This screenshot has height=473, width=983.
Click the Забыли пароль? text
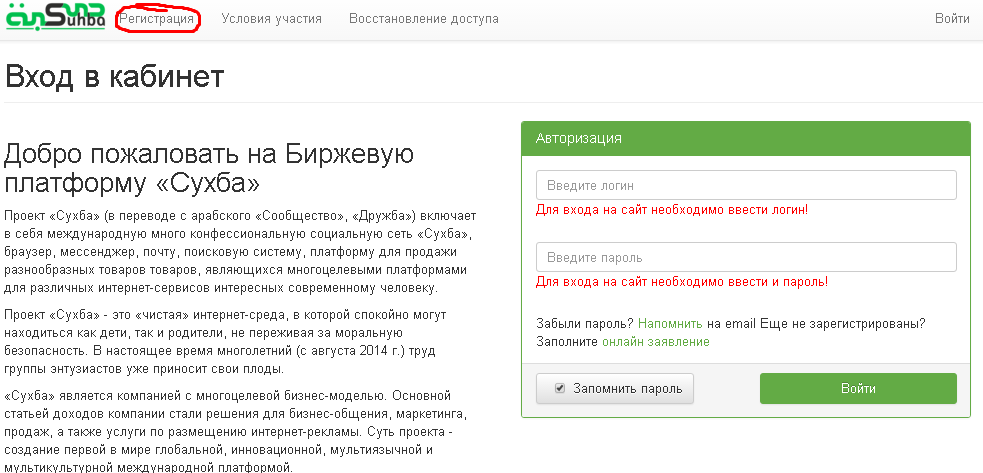pos(586,324)
